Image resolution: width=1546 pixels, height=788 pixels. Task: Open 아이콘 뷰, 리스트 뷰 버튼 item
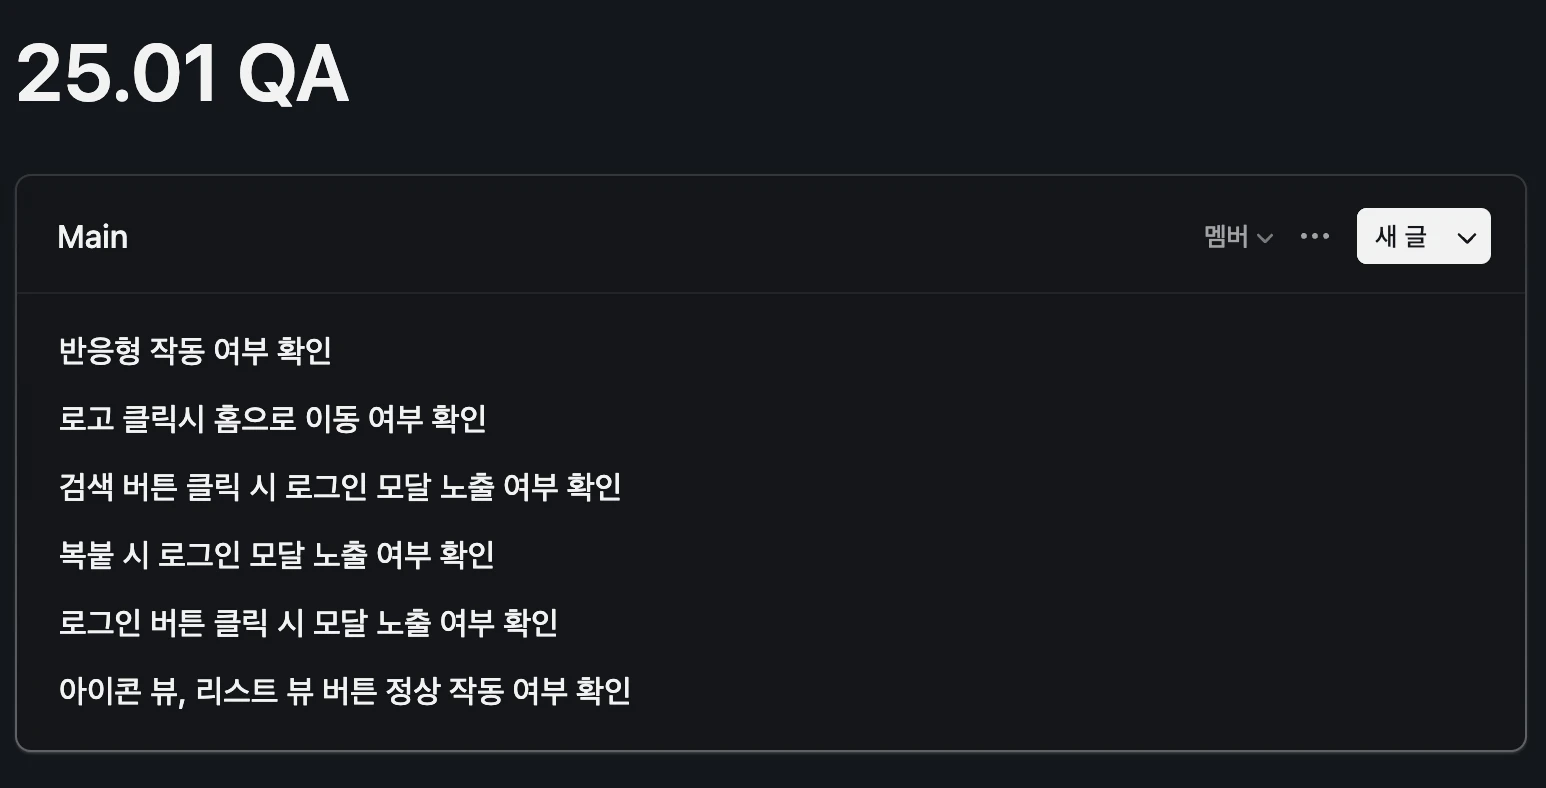point(345,691)
